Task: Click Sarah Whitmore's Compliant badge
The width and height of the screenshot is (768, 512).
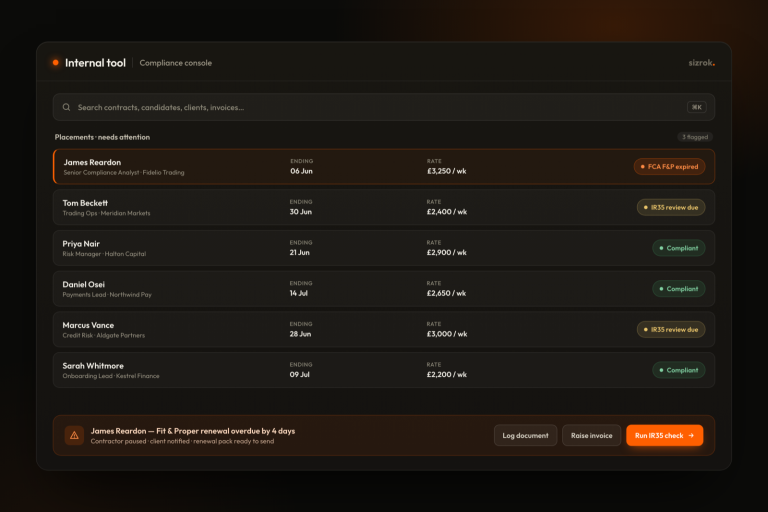Action: 678,370
